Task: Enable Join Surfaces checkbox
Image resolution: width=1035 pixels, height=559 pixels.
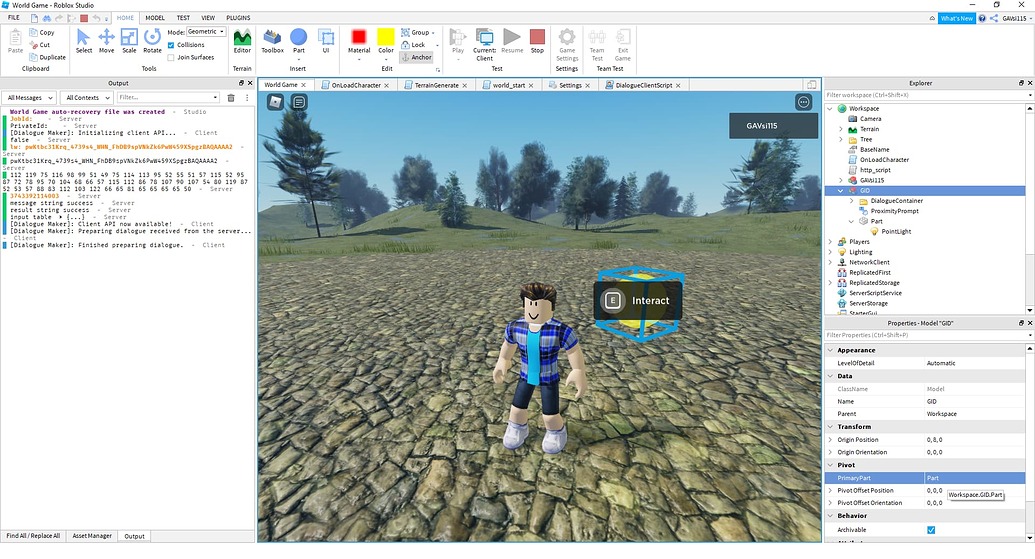Action: [x=171, y=57]
